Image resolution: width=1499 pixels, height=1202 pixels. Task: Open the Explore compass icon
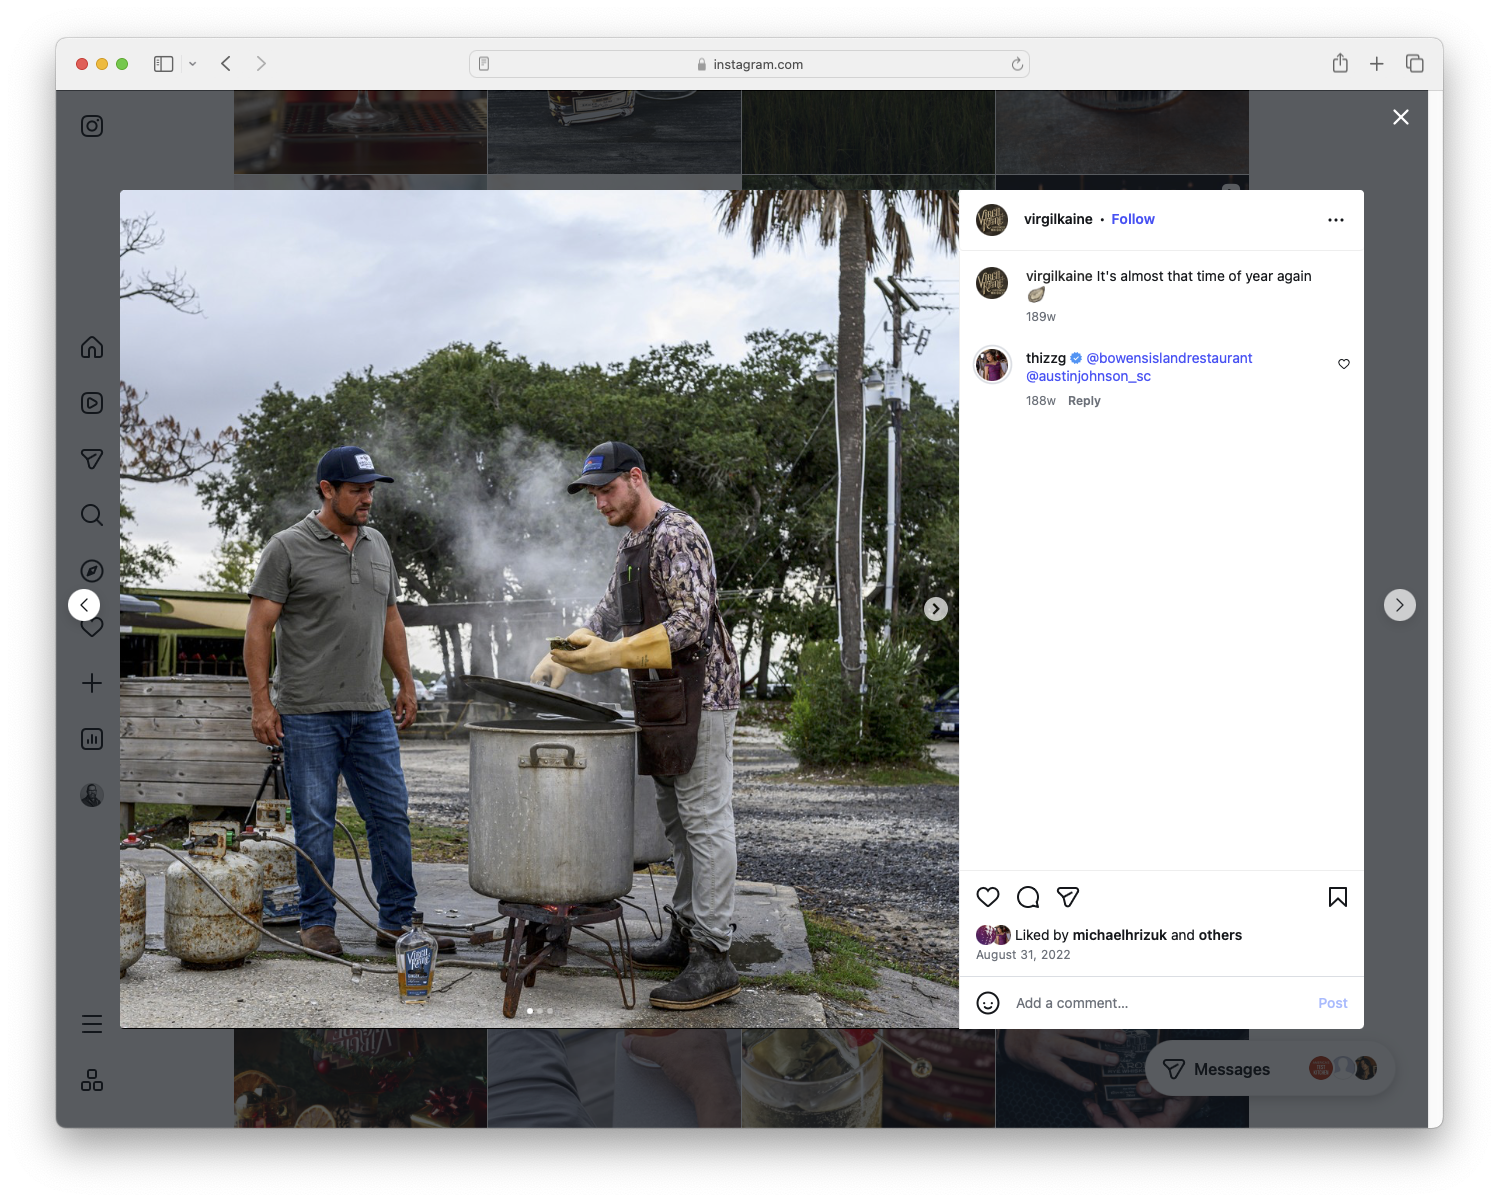tap(91, 570)
